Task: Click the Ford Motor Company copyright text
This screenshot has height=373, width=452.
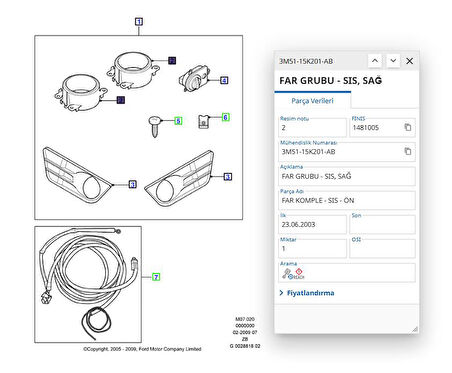Action: (142, 349)
